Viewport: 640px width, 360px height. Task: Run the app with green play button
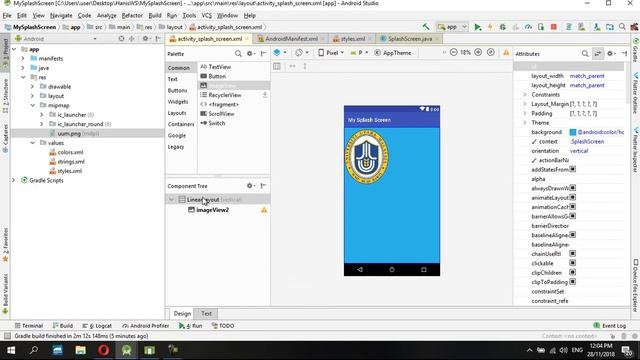(x=477, y=27)
